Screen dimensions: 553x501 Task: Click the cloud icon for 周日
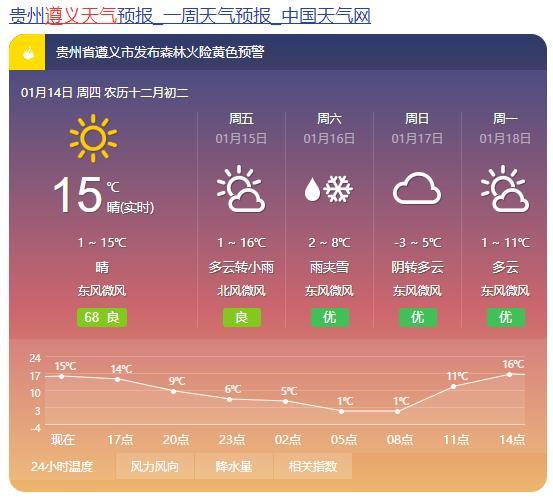417,188
